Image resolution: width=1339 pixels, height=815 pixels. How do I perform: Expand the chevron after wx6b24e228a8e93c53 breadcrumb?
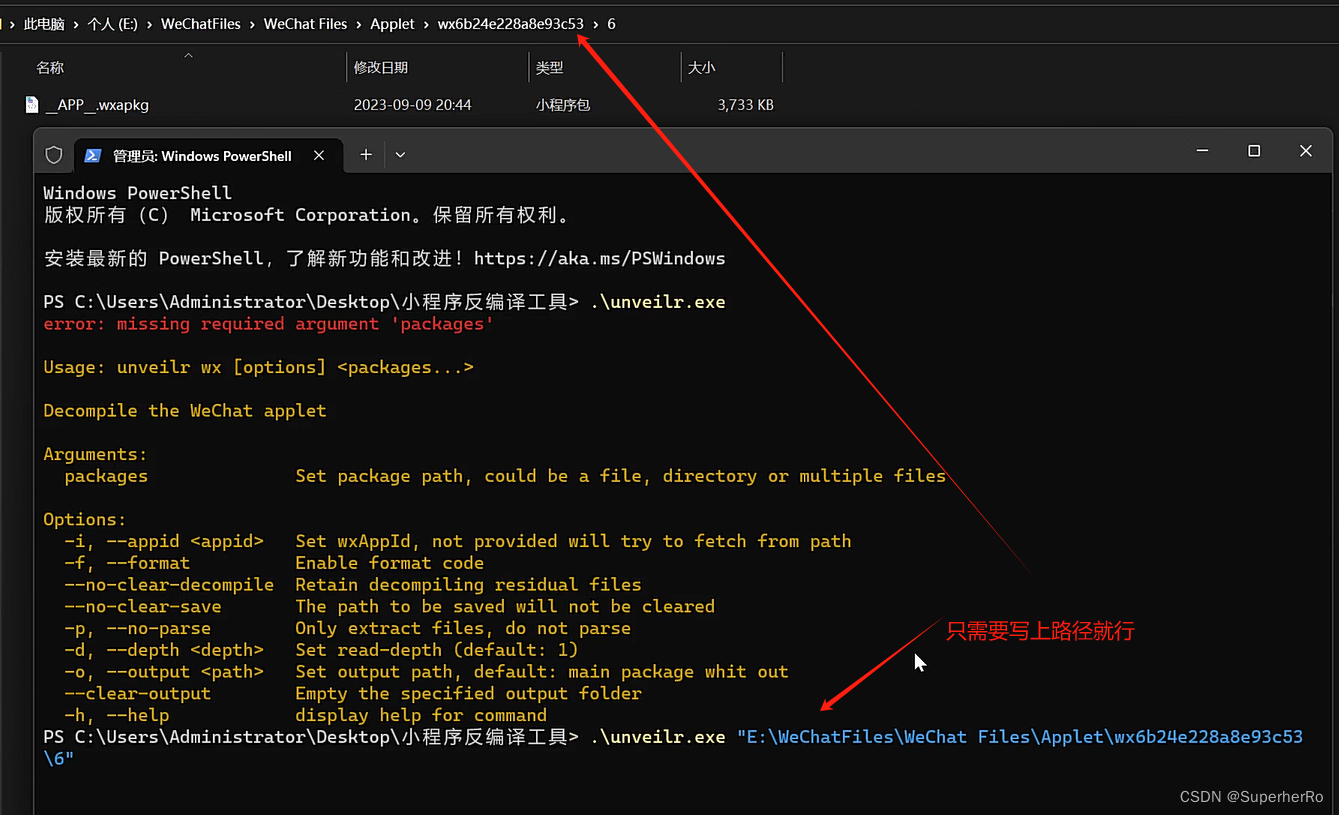(x=596, y=24)
